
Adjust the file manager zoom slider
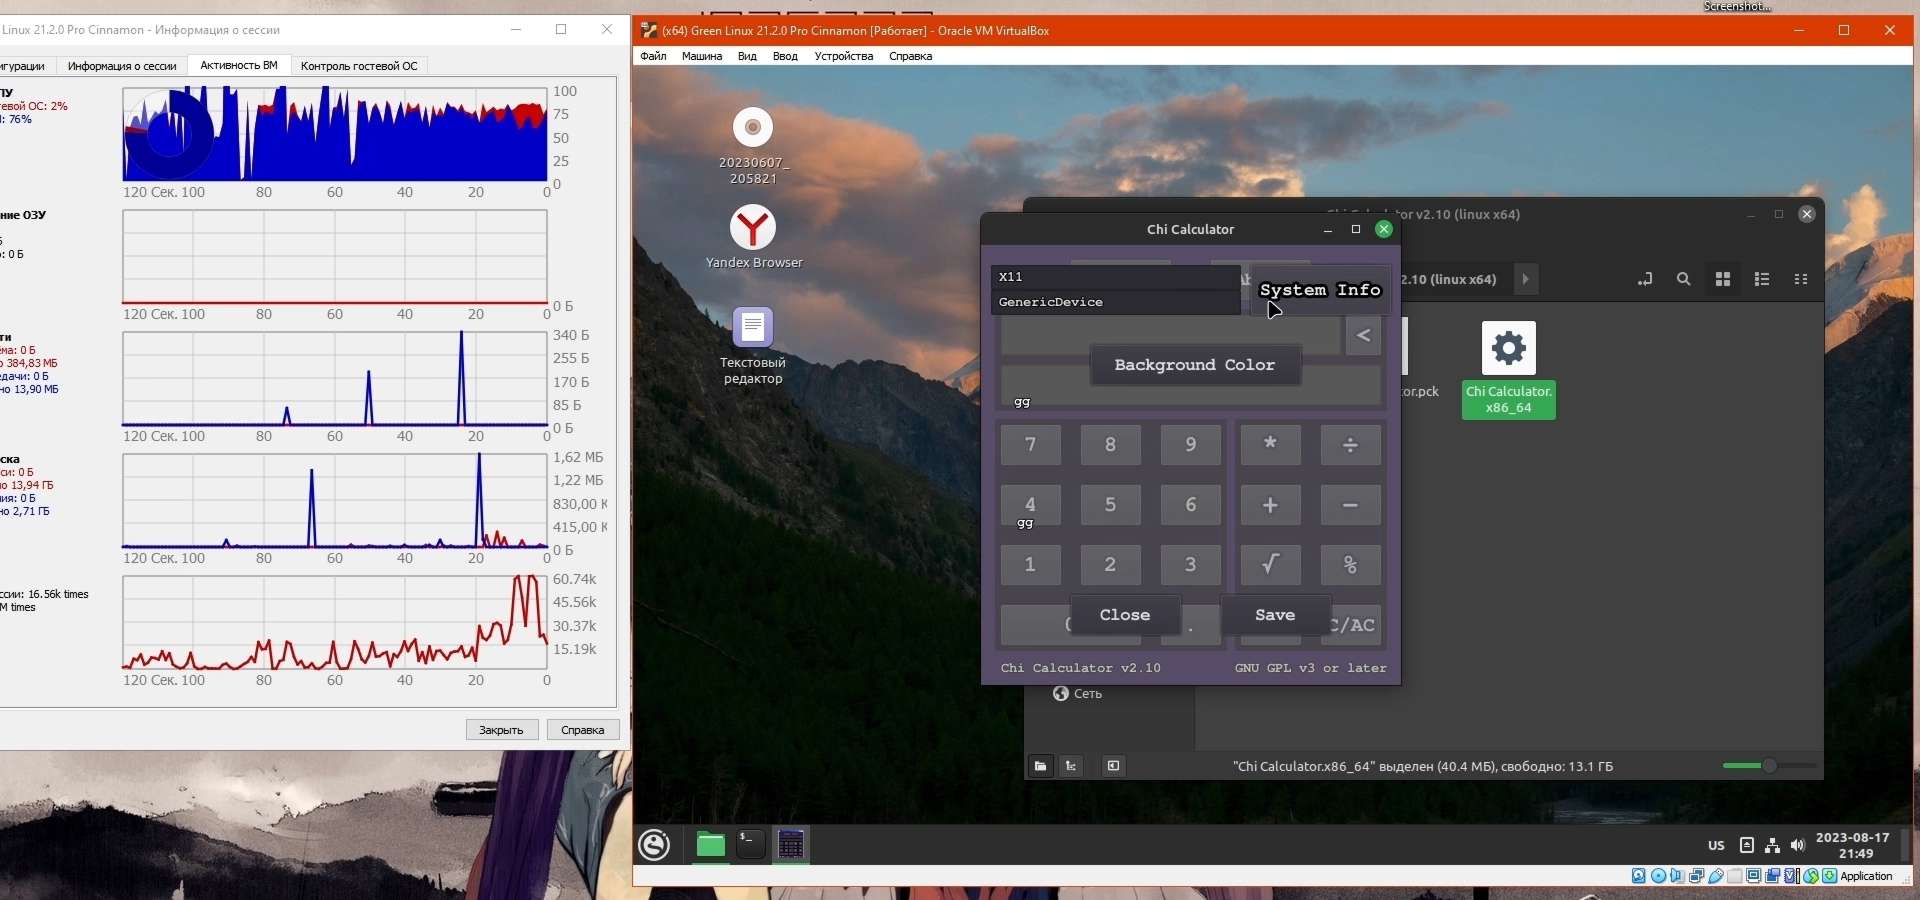point(1769,766)
